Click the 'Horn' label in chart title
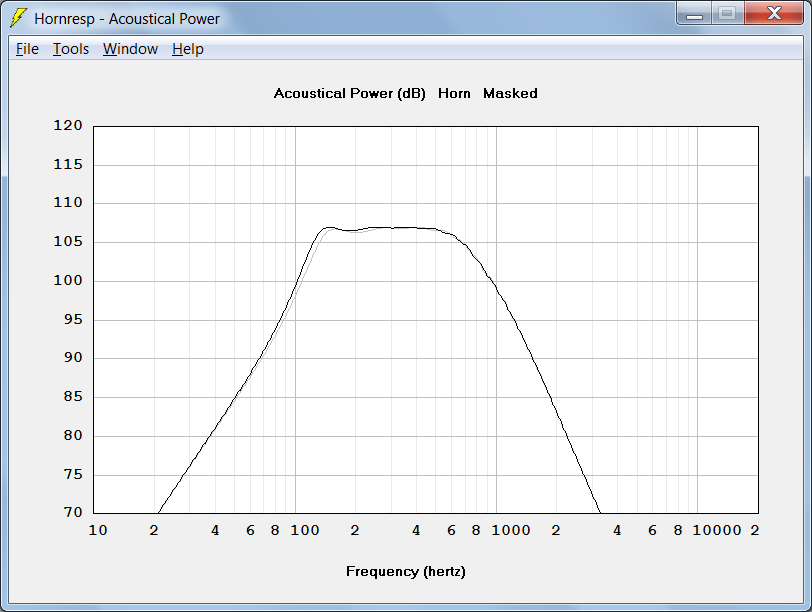 coord(454,94)
